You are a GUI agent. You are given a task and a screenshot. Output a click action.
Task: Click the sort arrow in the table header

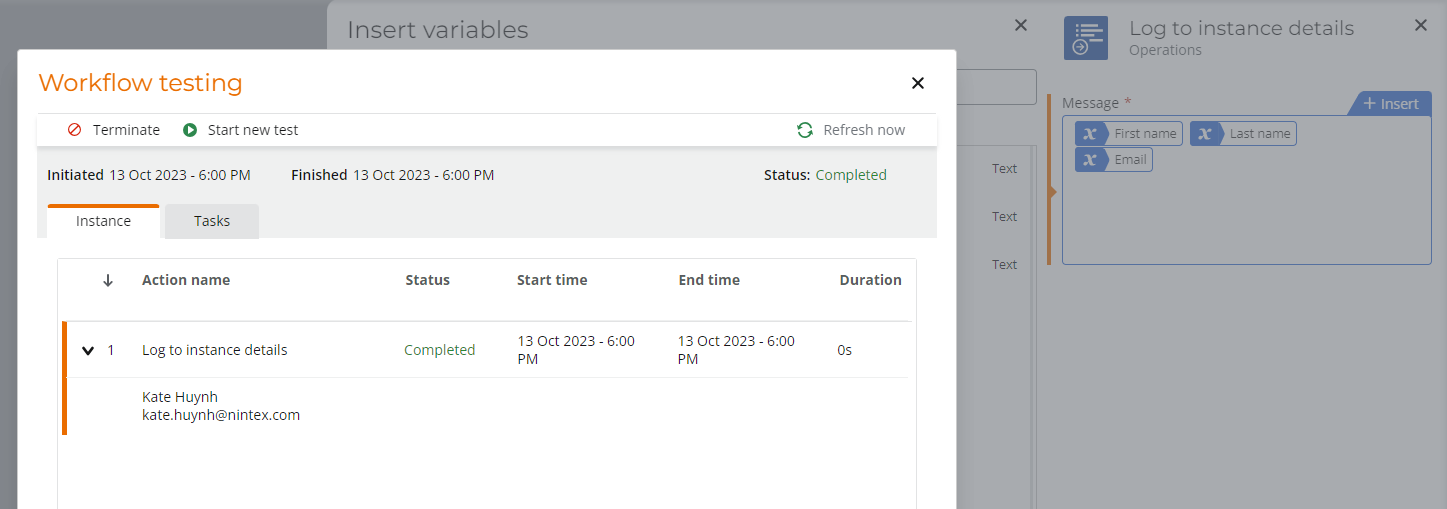pos(108,281)
